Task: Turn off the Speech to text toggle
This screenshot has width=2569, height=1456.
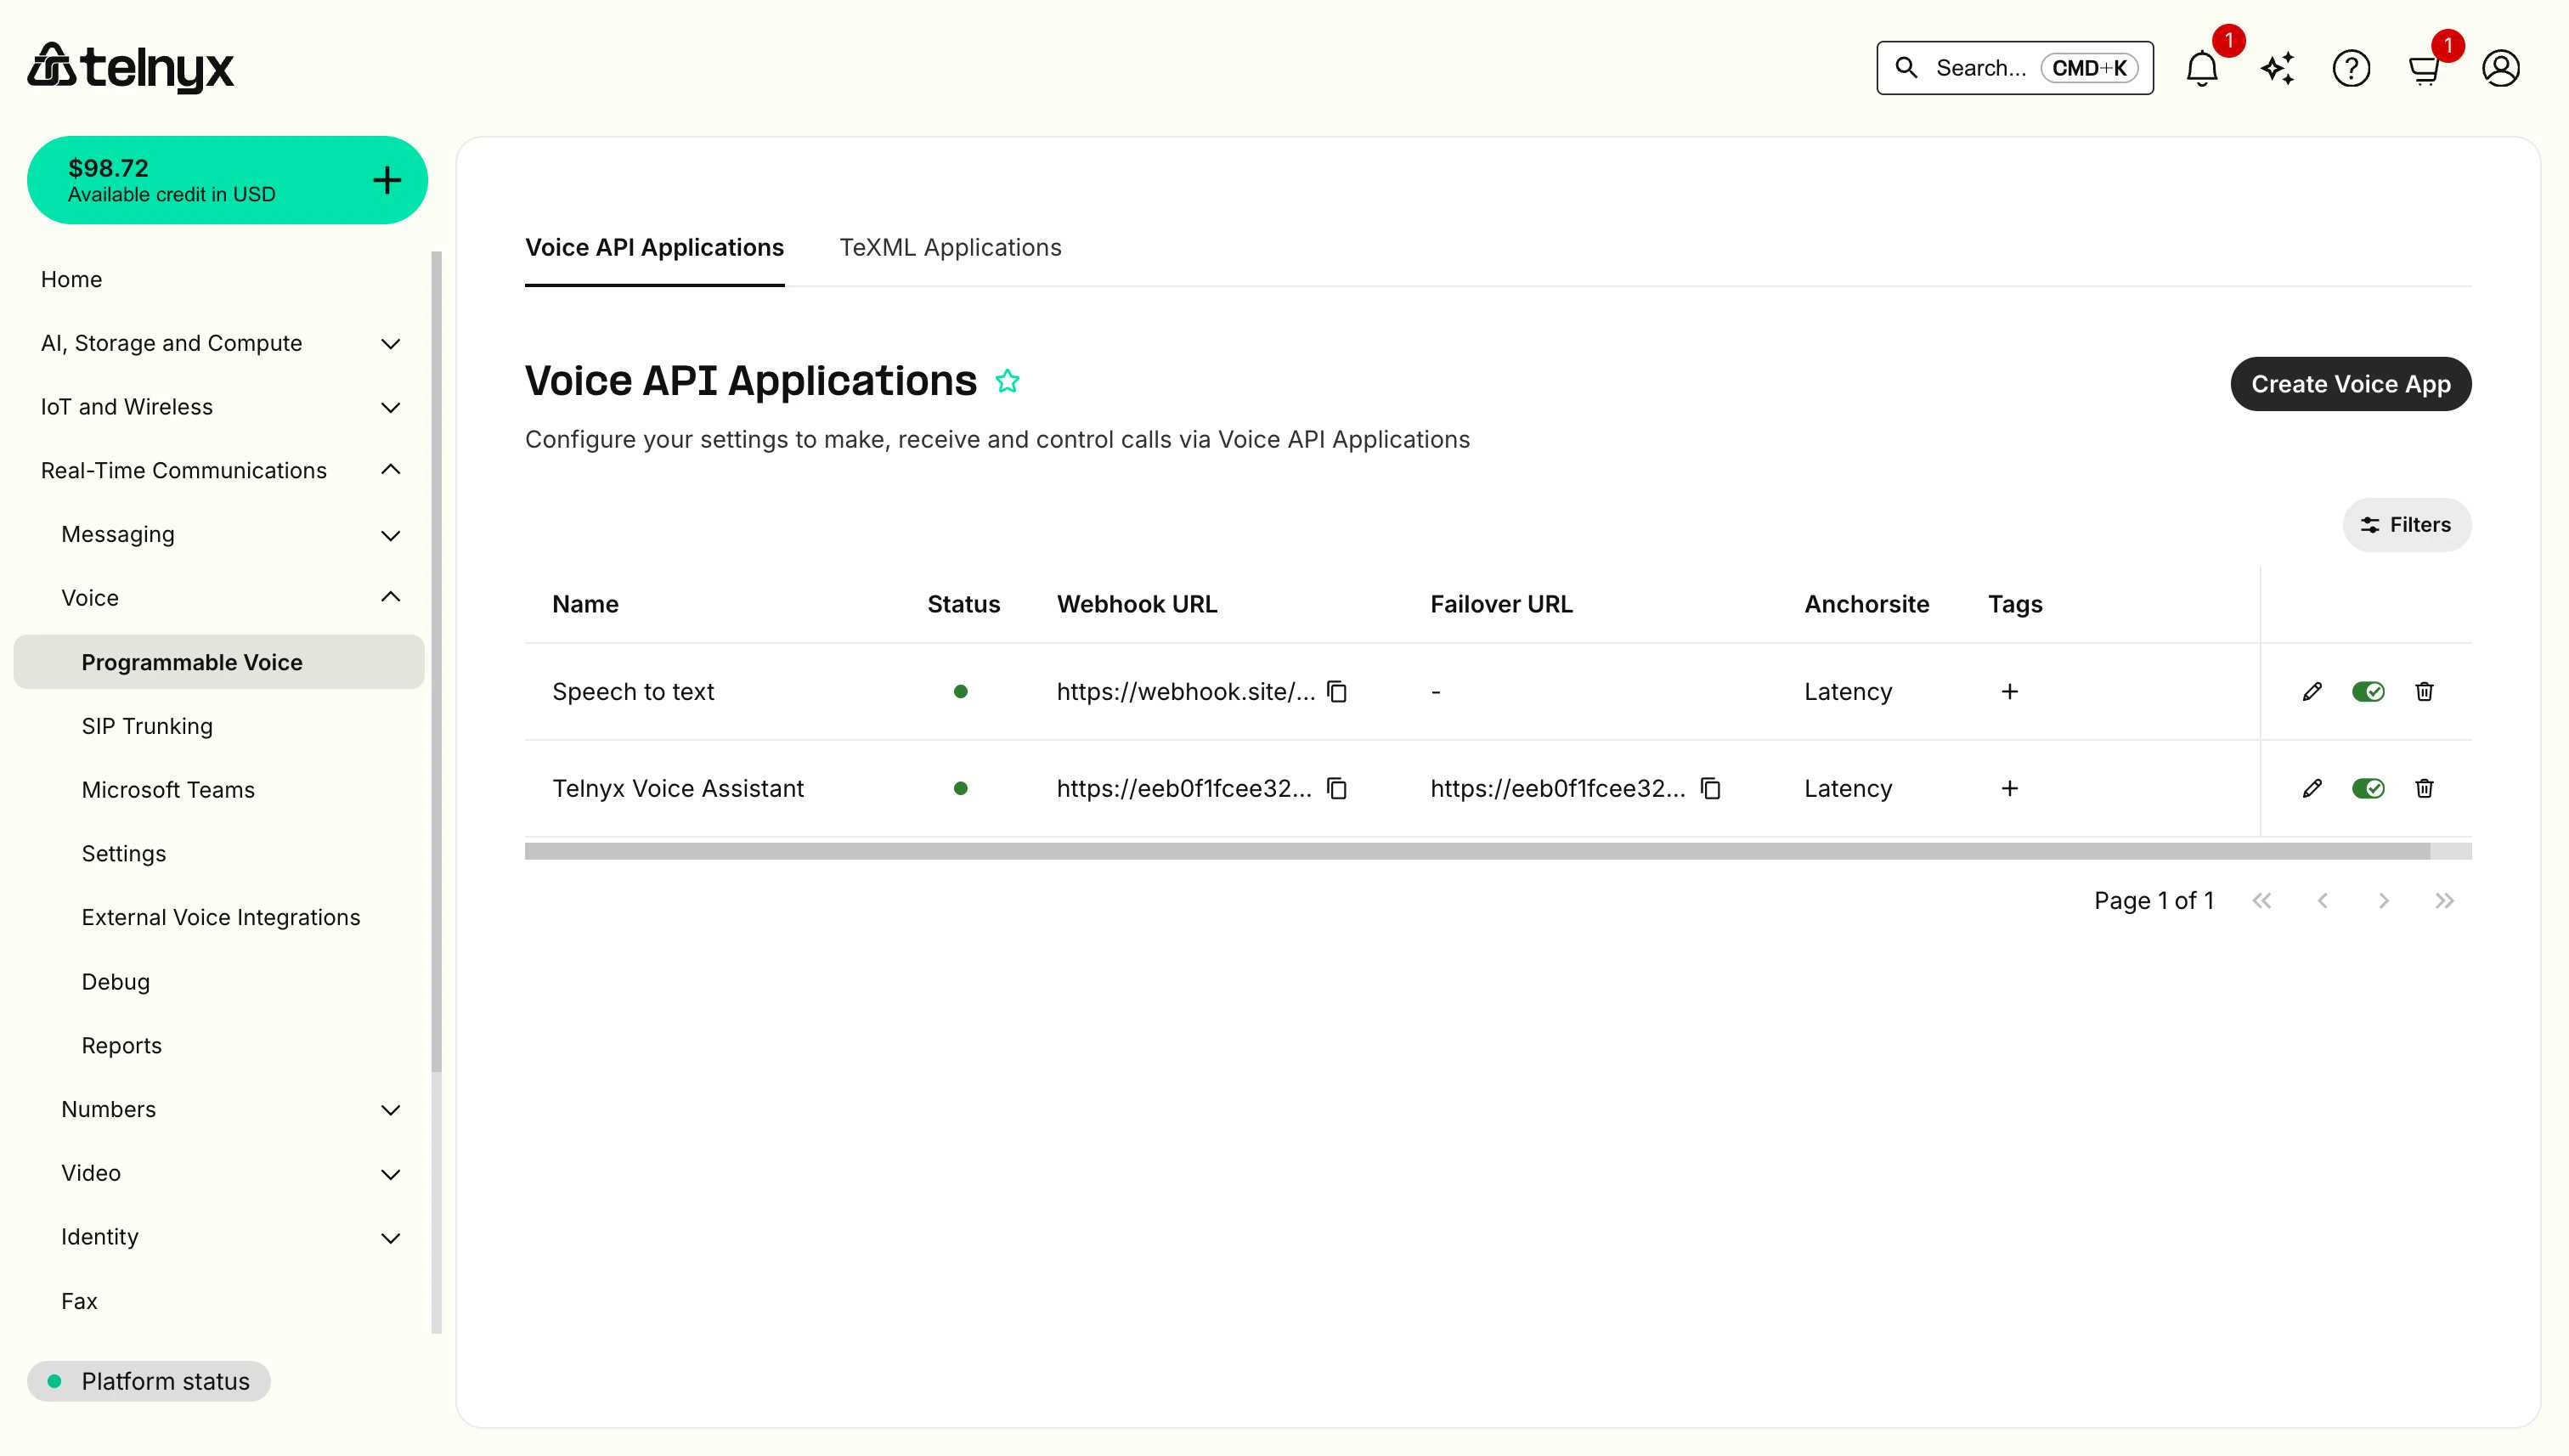Action: tap(2368, 691)
